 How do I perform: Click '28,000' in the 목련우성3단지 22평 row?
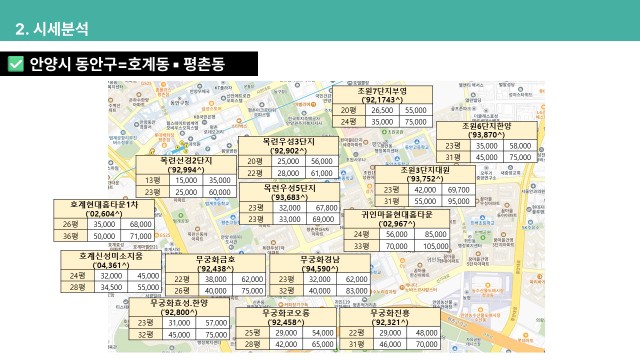click(x=288, y=173)
